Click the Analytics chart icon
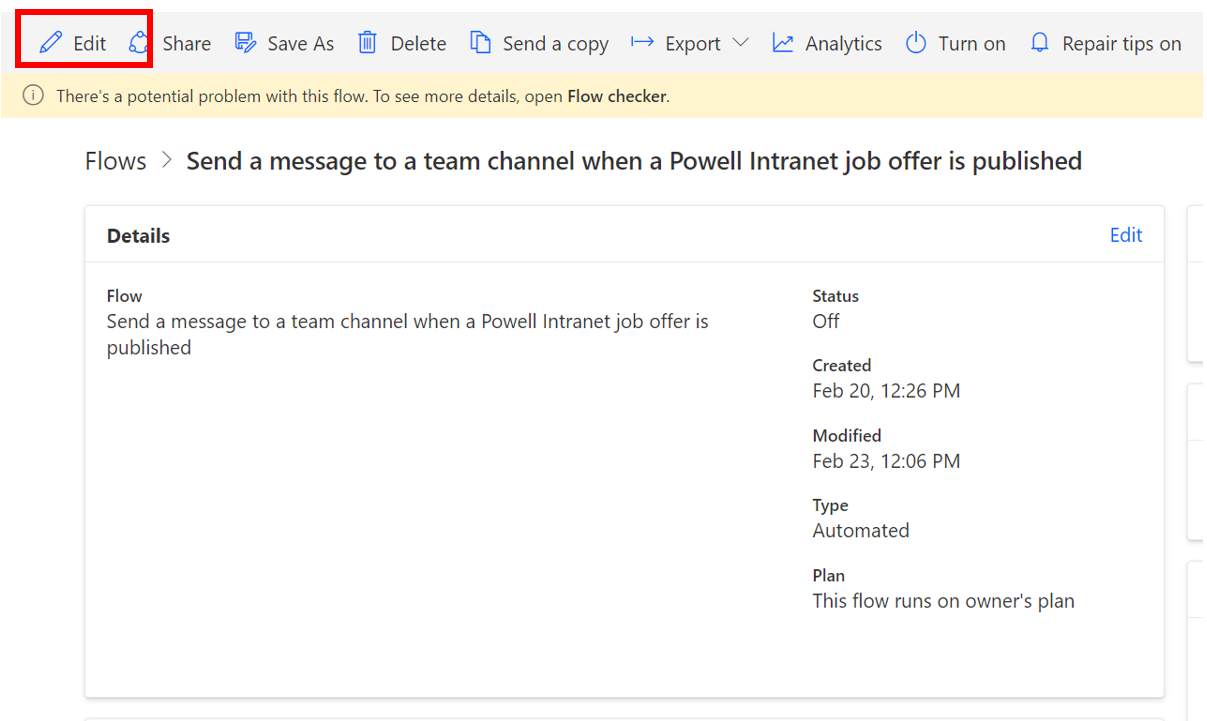1207x721 pixels. [783, 43]
